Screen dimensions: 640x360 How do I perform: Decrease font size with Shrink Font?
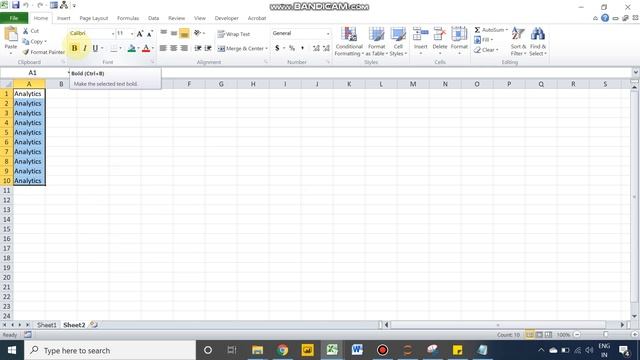click(x=150, y=33)
